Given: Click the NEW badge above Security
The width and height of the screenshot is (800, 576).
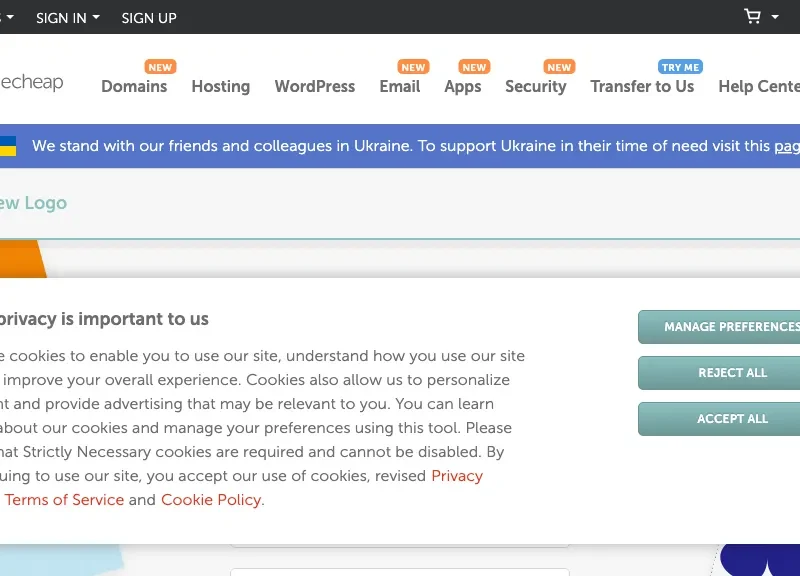Looking at the screenshot, I should click(559, 67).
